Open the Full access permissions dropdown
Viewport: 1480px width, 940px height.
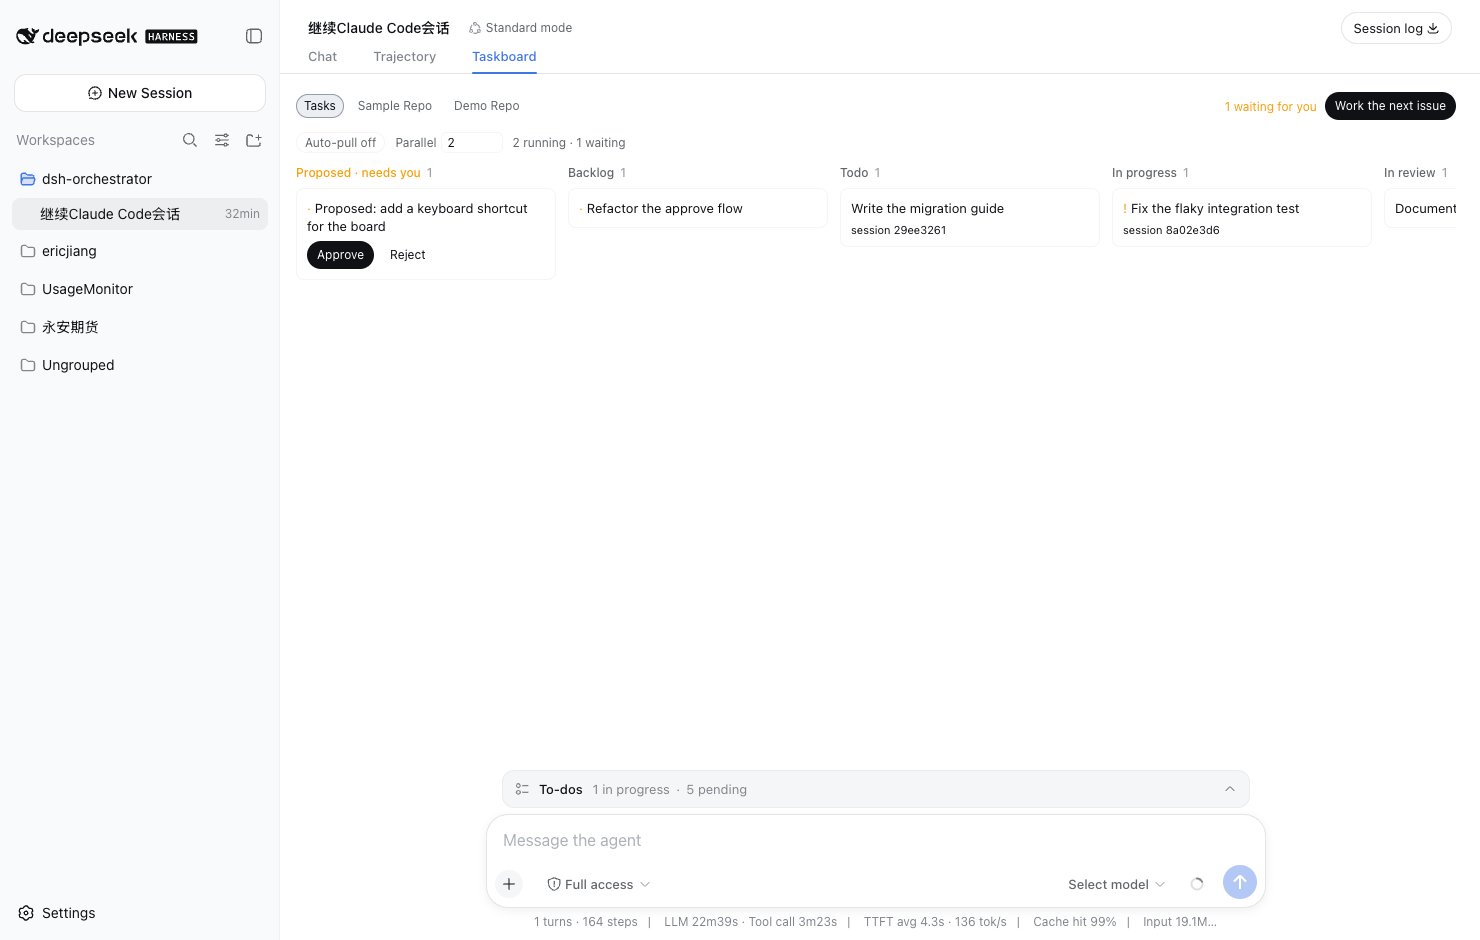point(599,884)
